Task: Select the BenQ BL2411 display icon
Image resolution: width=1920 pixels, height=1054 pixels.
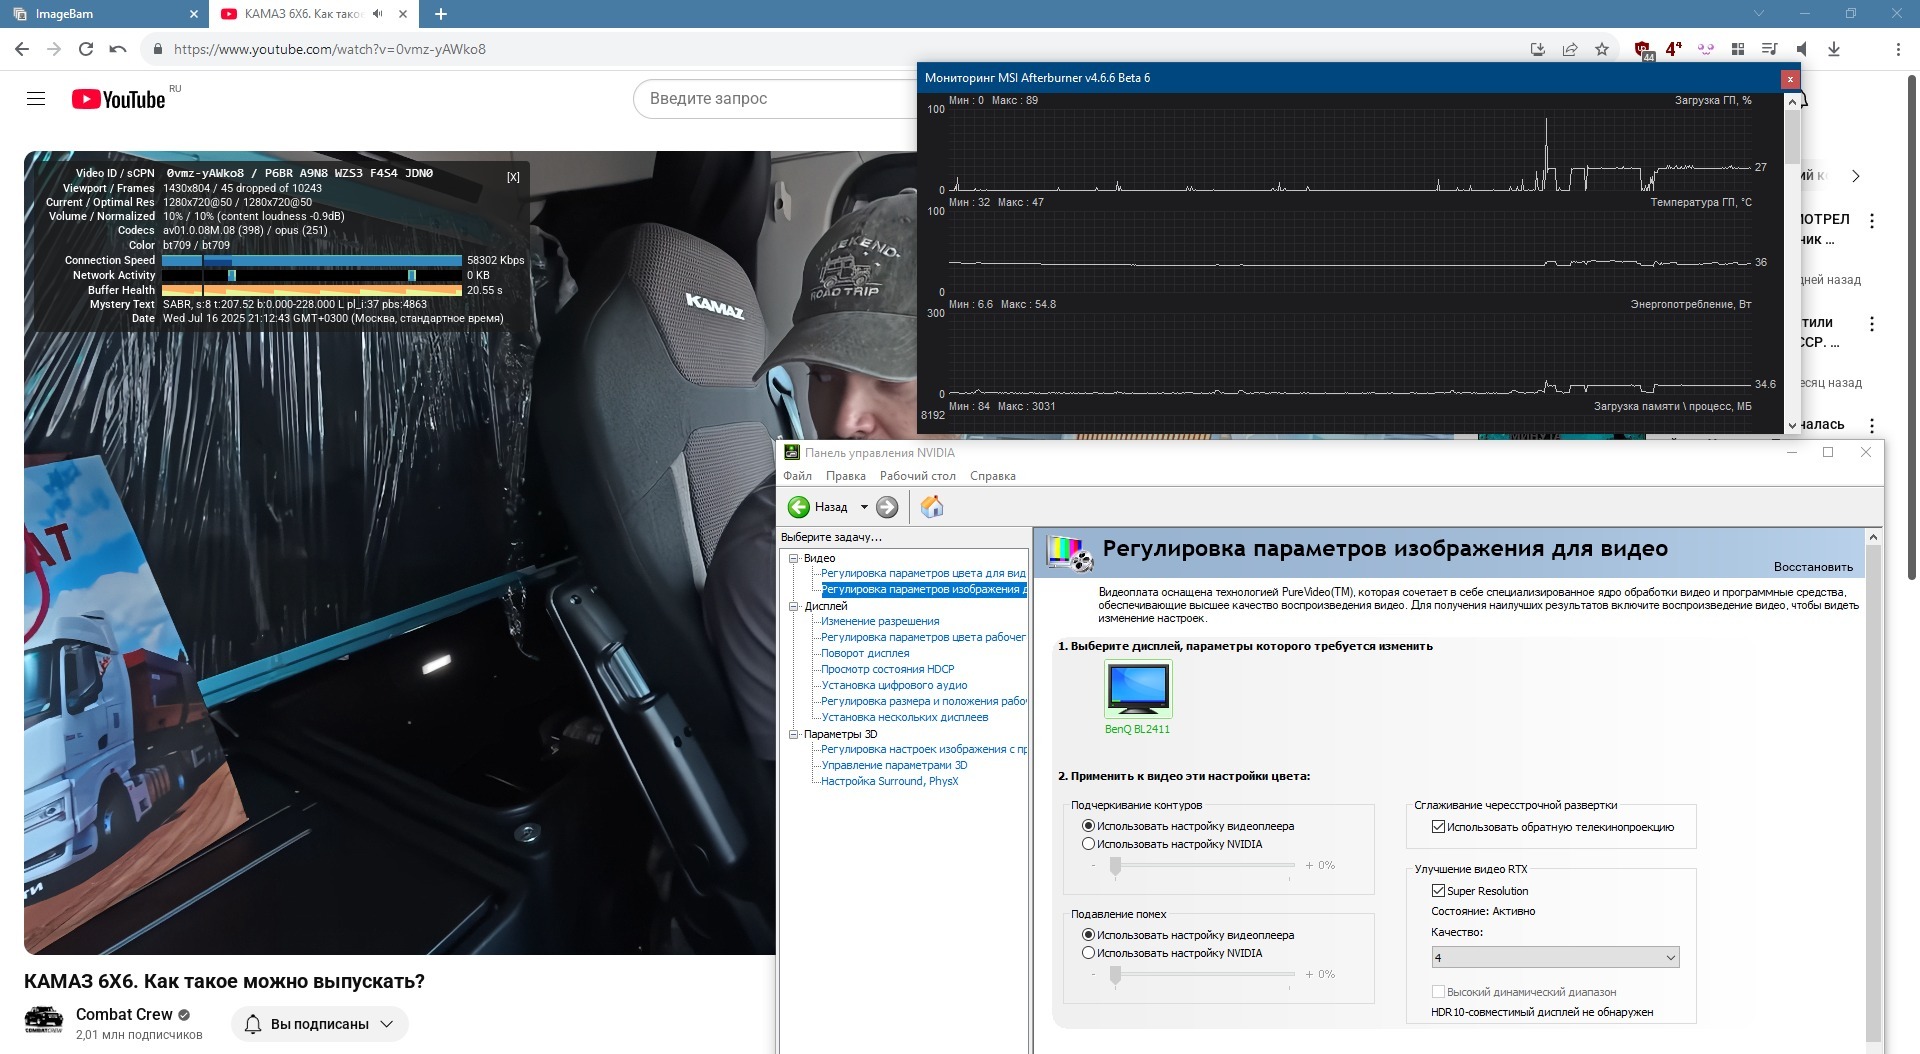Action: (1137, 688)
